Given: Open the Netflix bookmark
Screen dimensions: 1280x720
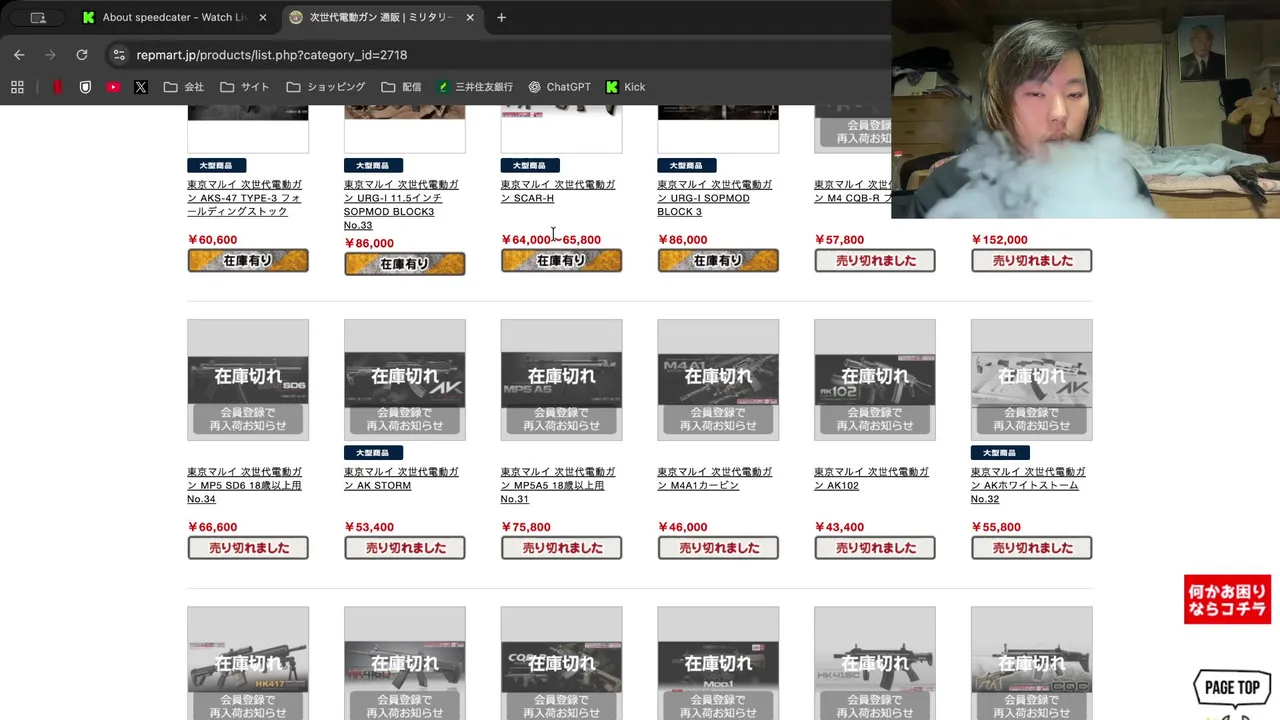Looking at the screenshot, I should 58,87.
